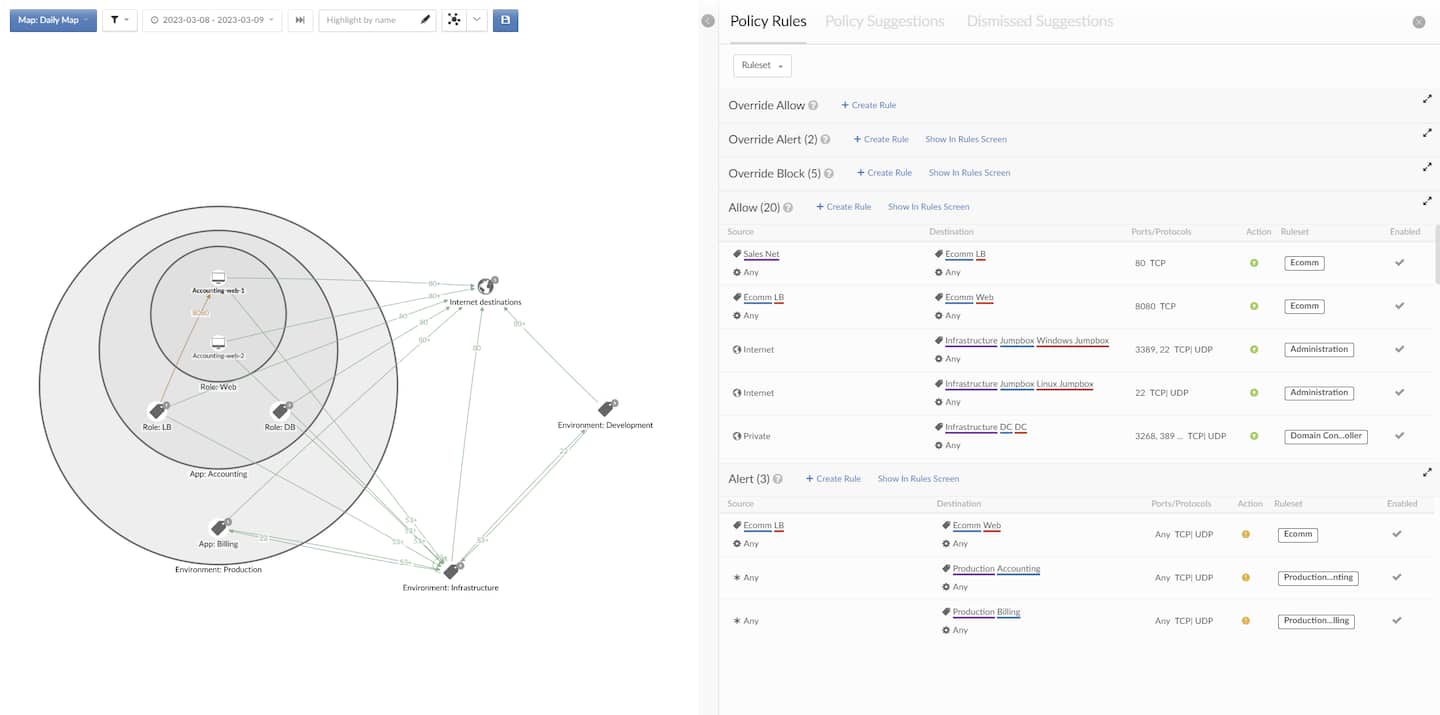Image resolution: width=1440 pixels, height=715 pixels.
Task: Toggle enabled checkmark for Private DC rule
Action: tap(1399, 436)
